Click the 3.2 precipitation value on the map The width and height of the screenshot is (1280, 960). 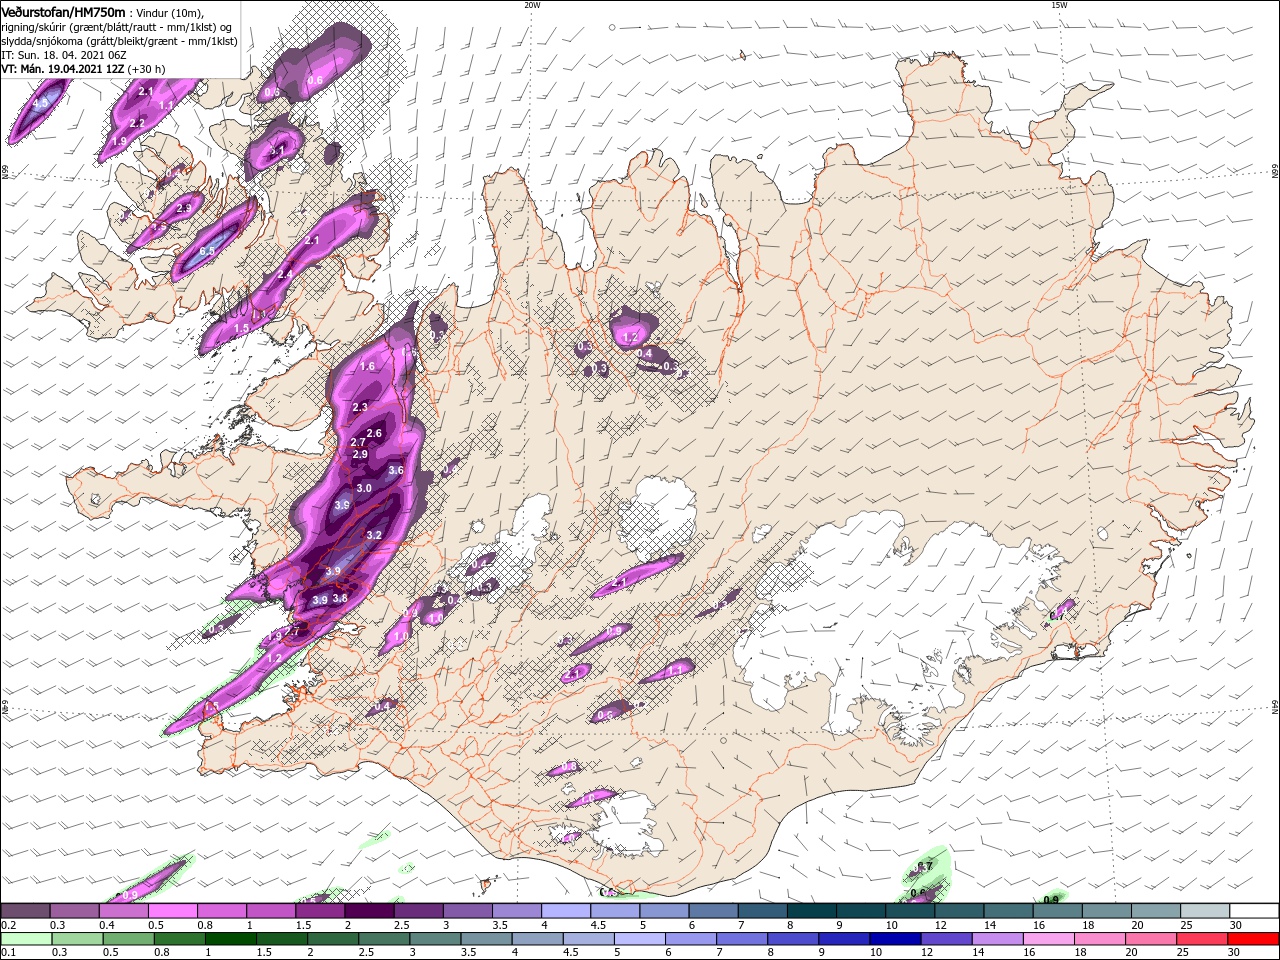(375, 536)
